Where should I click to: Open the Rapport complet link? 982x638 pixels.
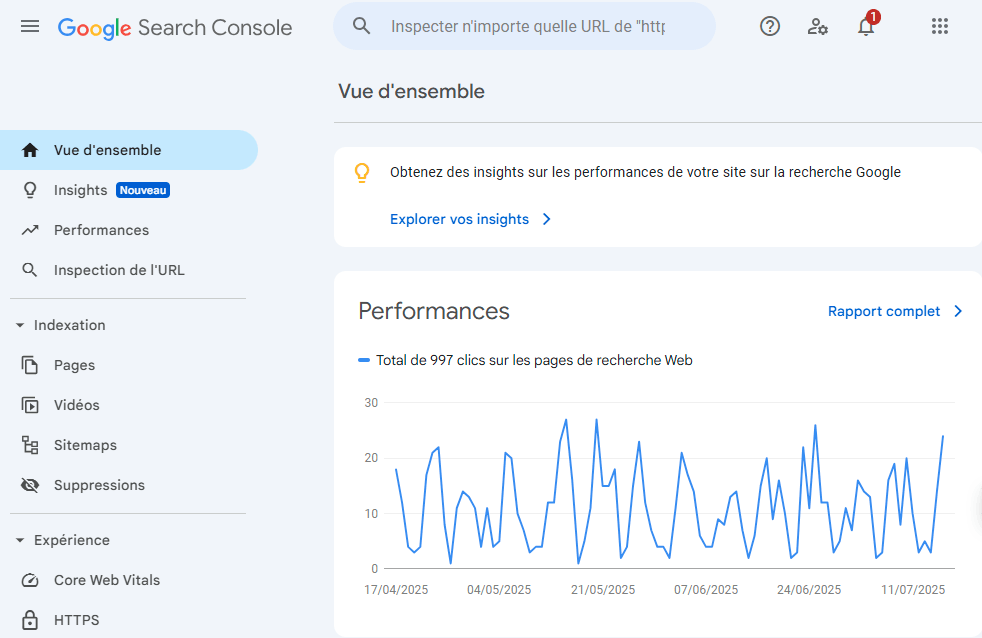coord(884,311)
